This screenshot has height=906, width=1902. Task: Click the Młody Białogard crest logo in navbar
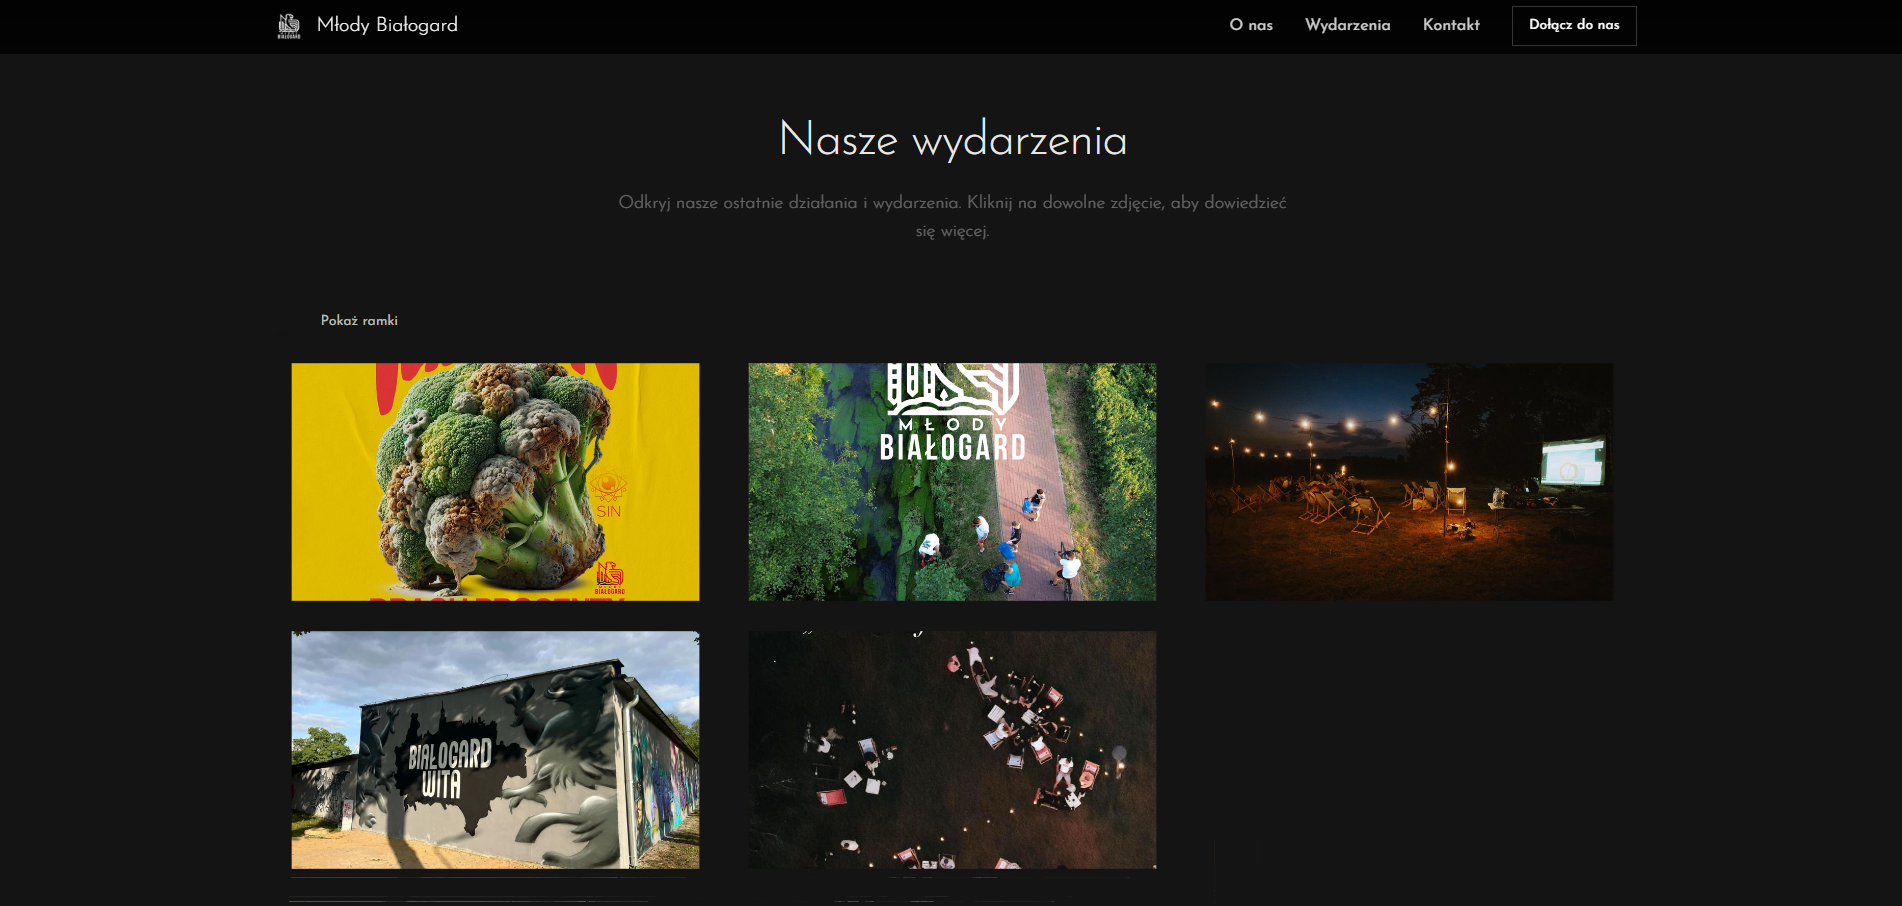[x=288, y=25]
